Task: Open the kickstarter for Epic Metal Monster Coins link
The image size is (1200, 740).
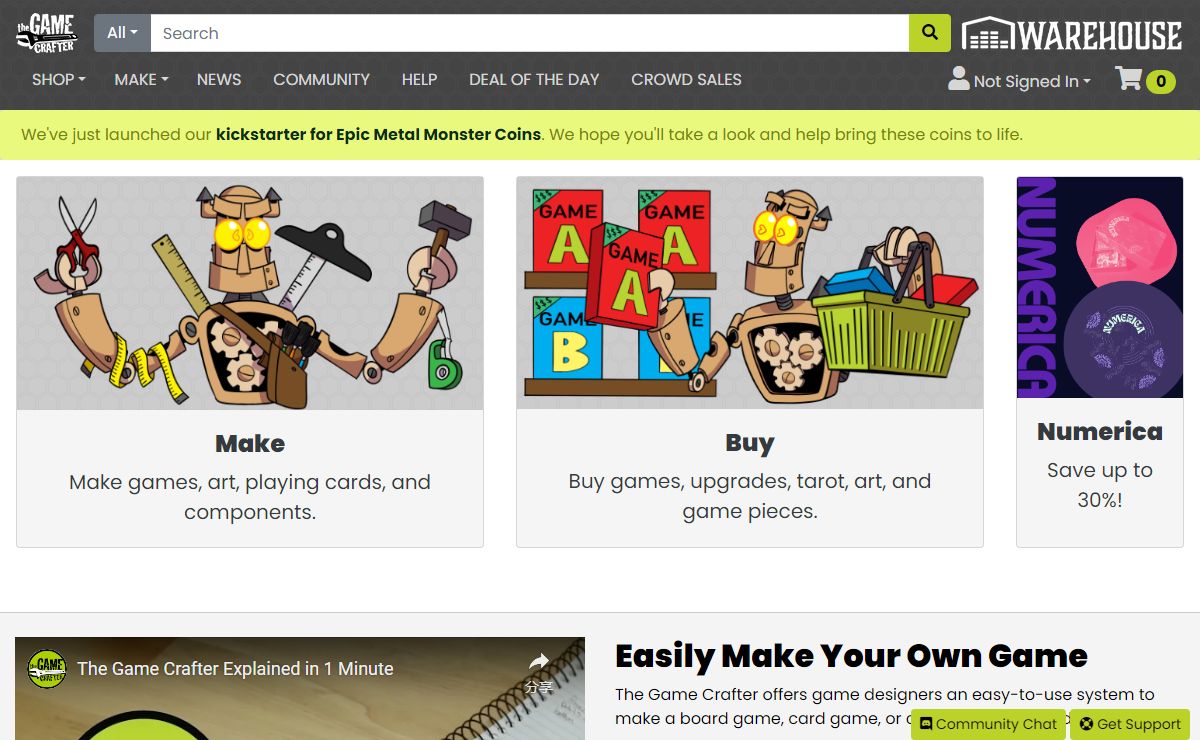Action: (x=378, y=134)
